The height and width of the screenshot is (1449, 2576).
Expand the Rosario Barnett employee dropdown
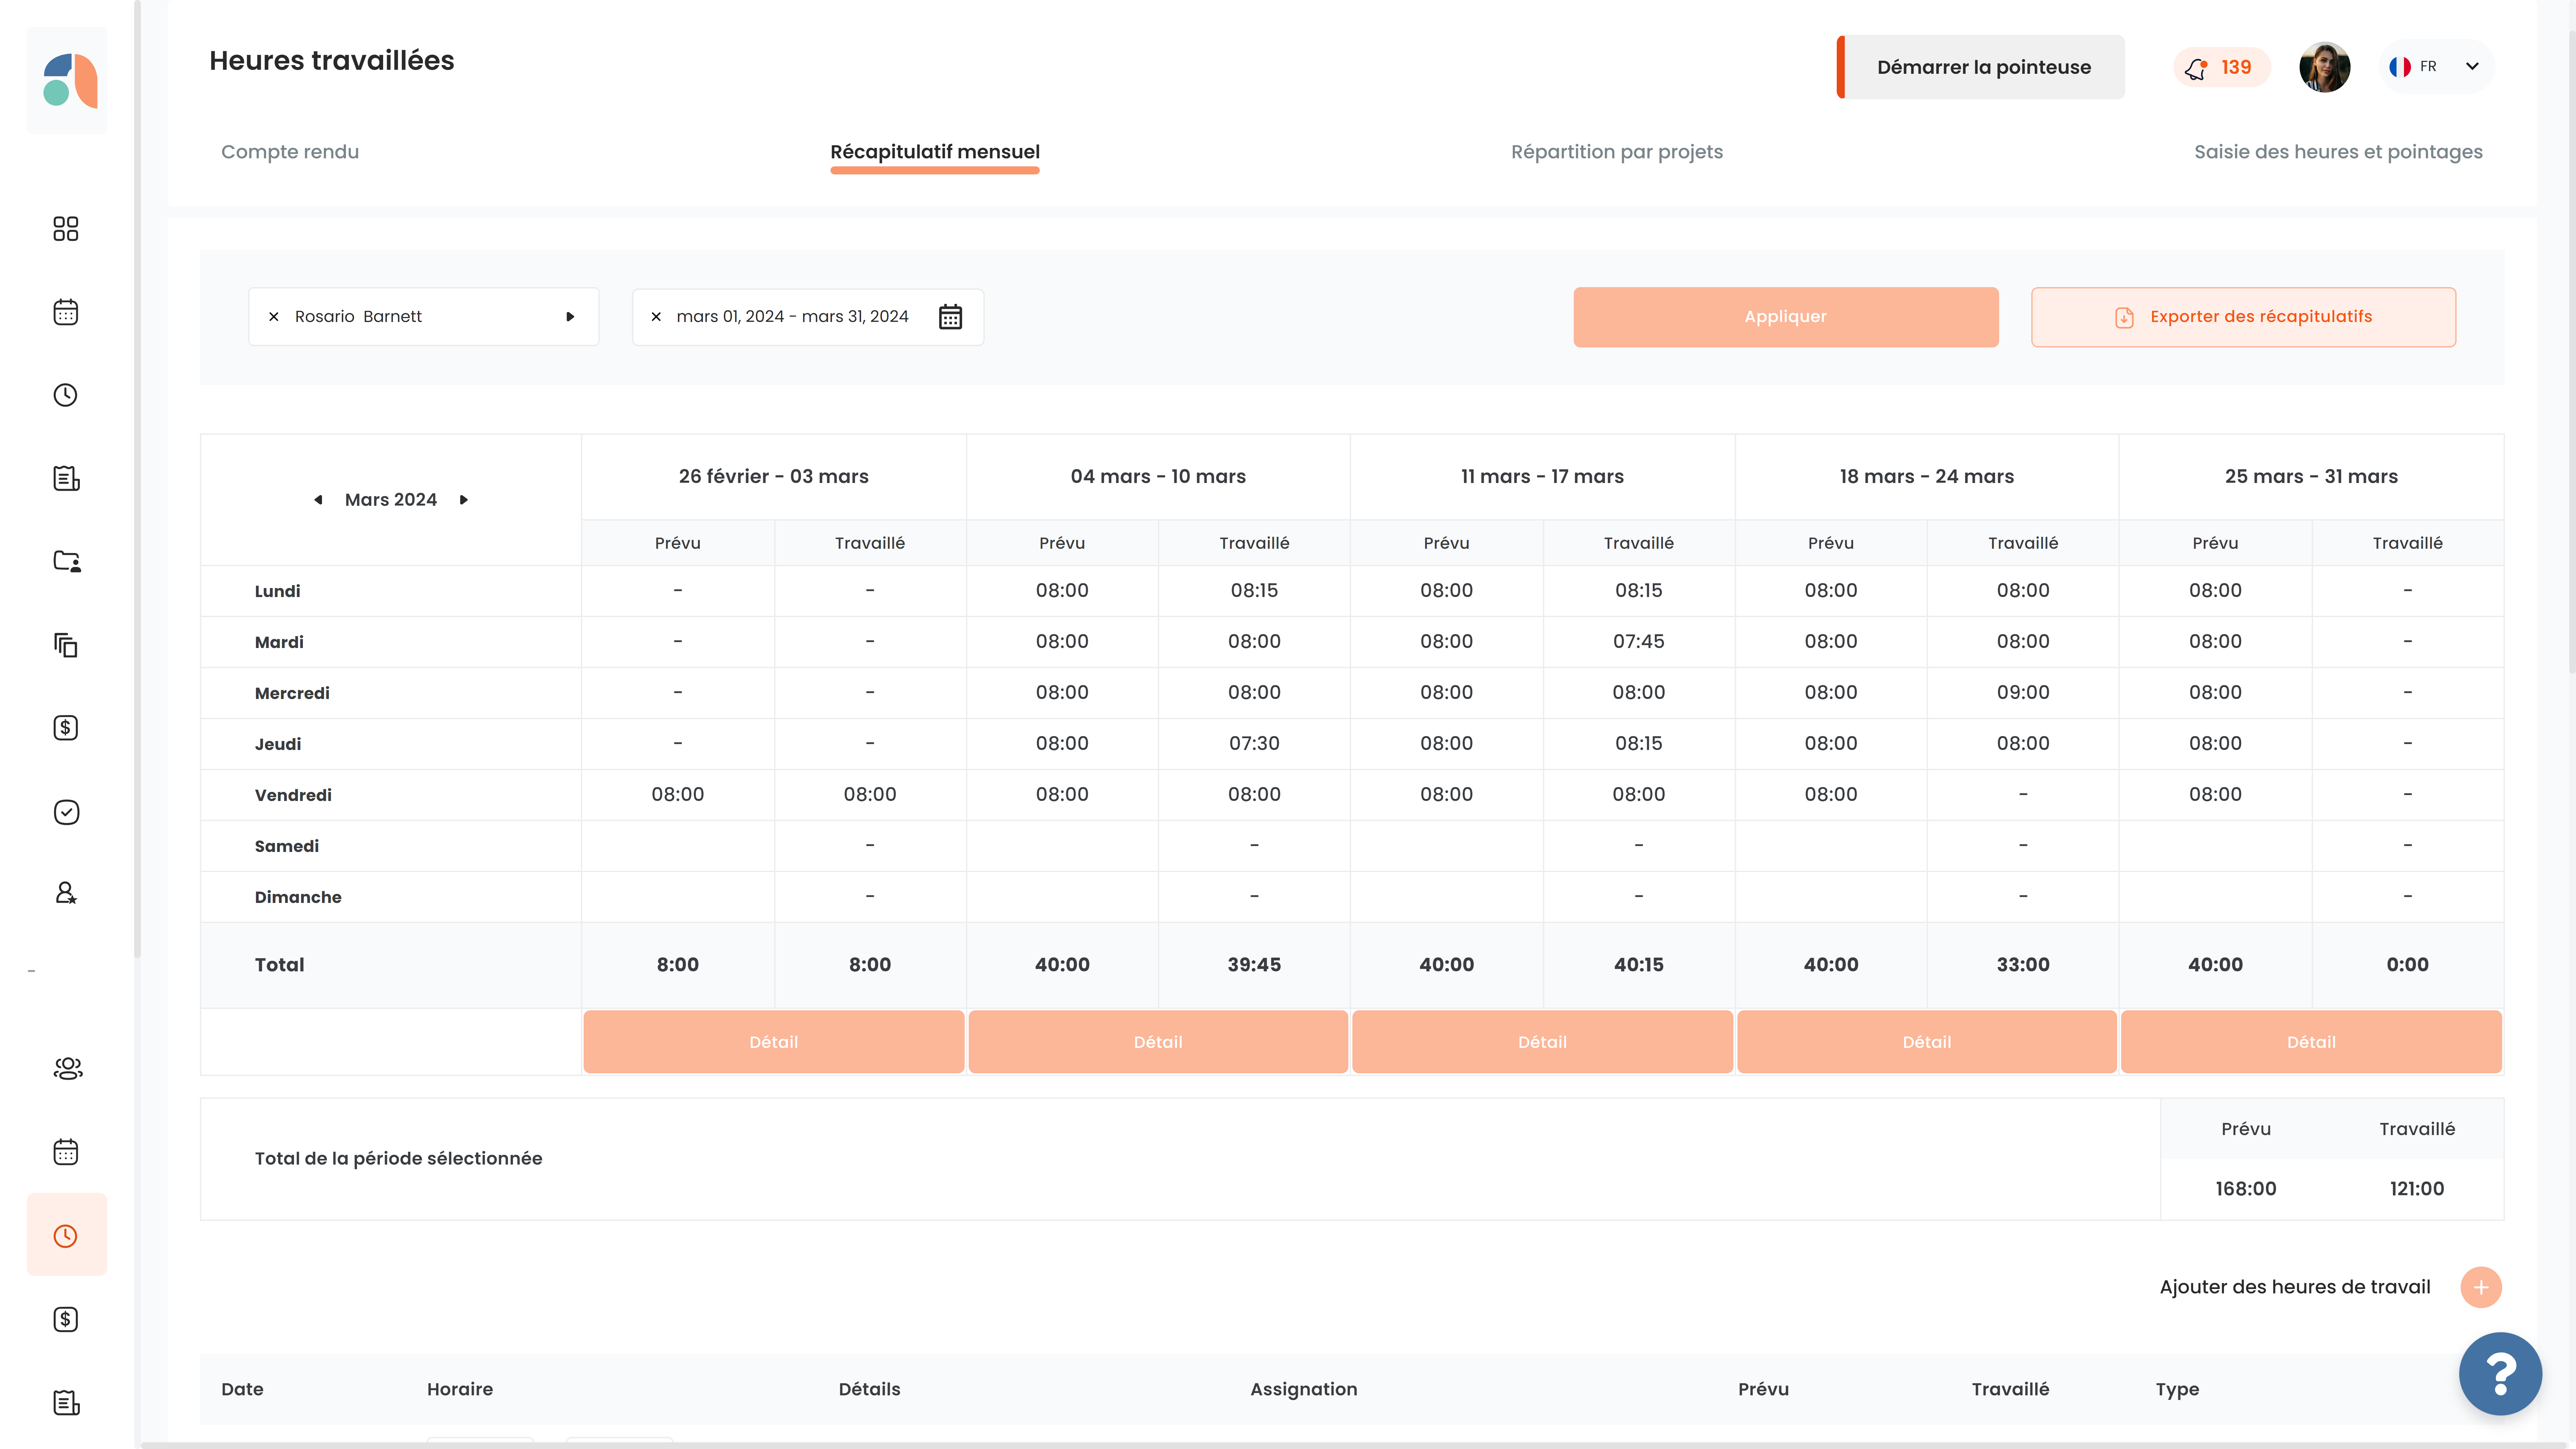coord(570,317)
